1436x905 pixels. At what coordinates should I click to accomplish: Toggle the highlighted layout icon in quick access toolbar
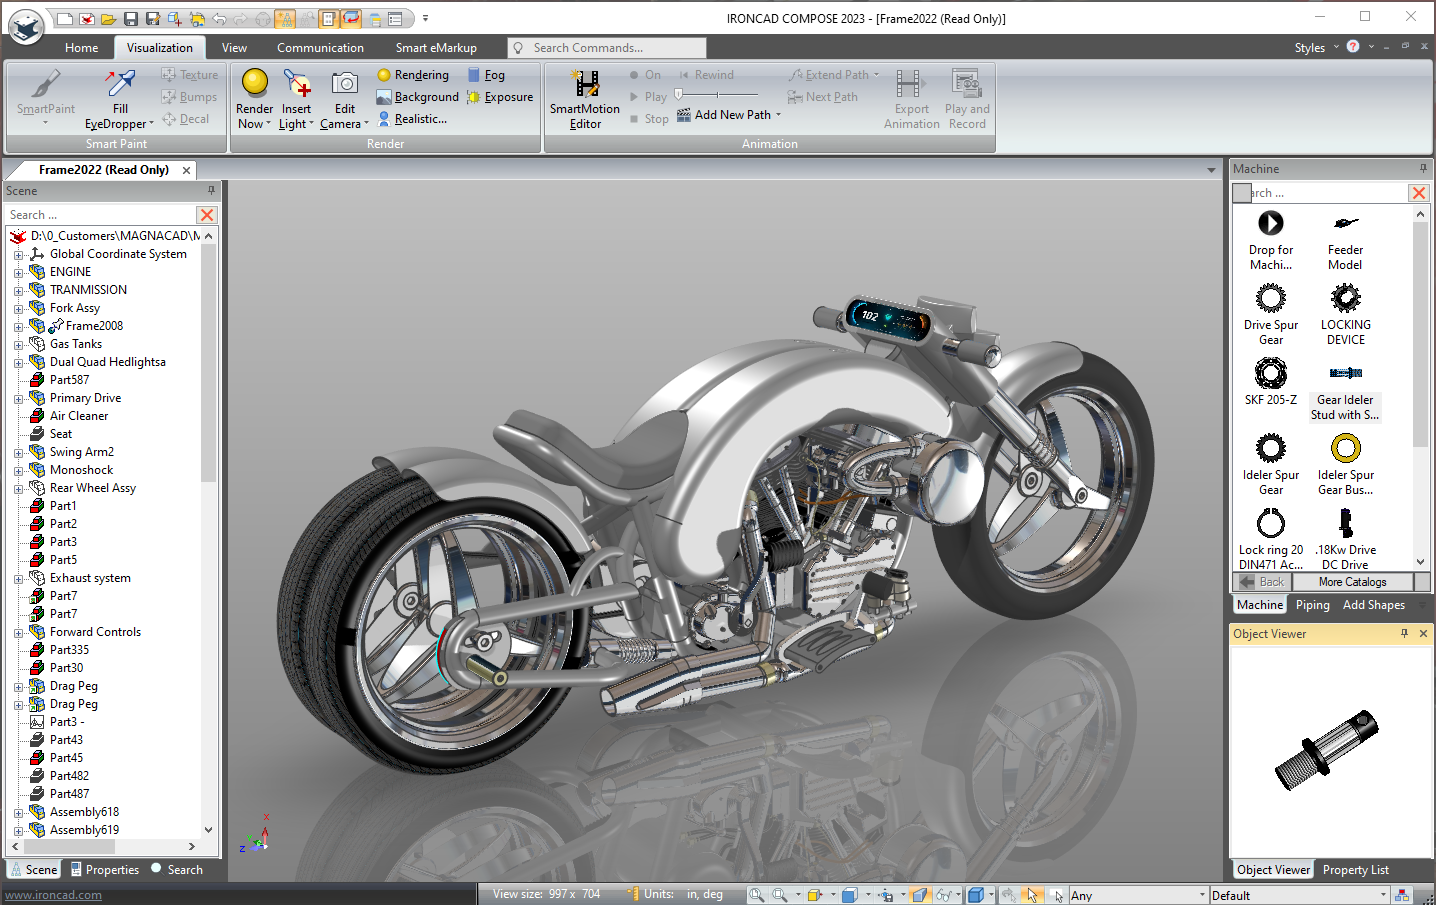click(x=329, y=18)
